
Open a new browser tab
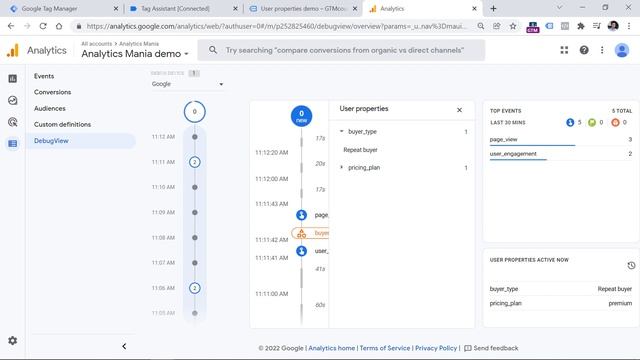(493, 8)
